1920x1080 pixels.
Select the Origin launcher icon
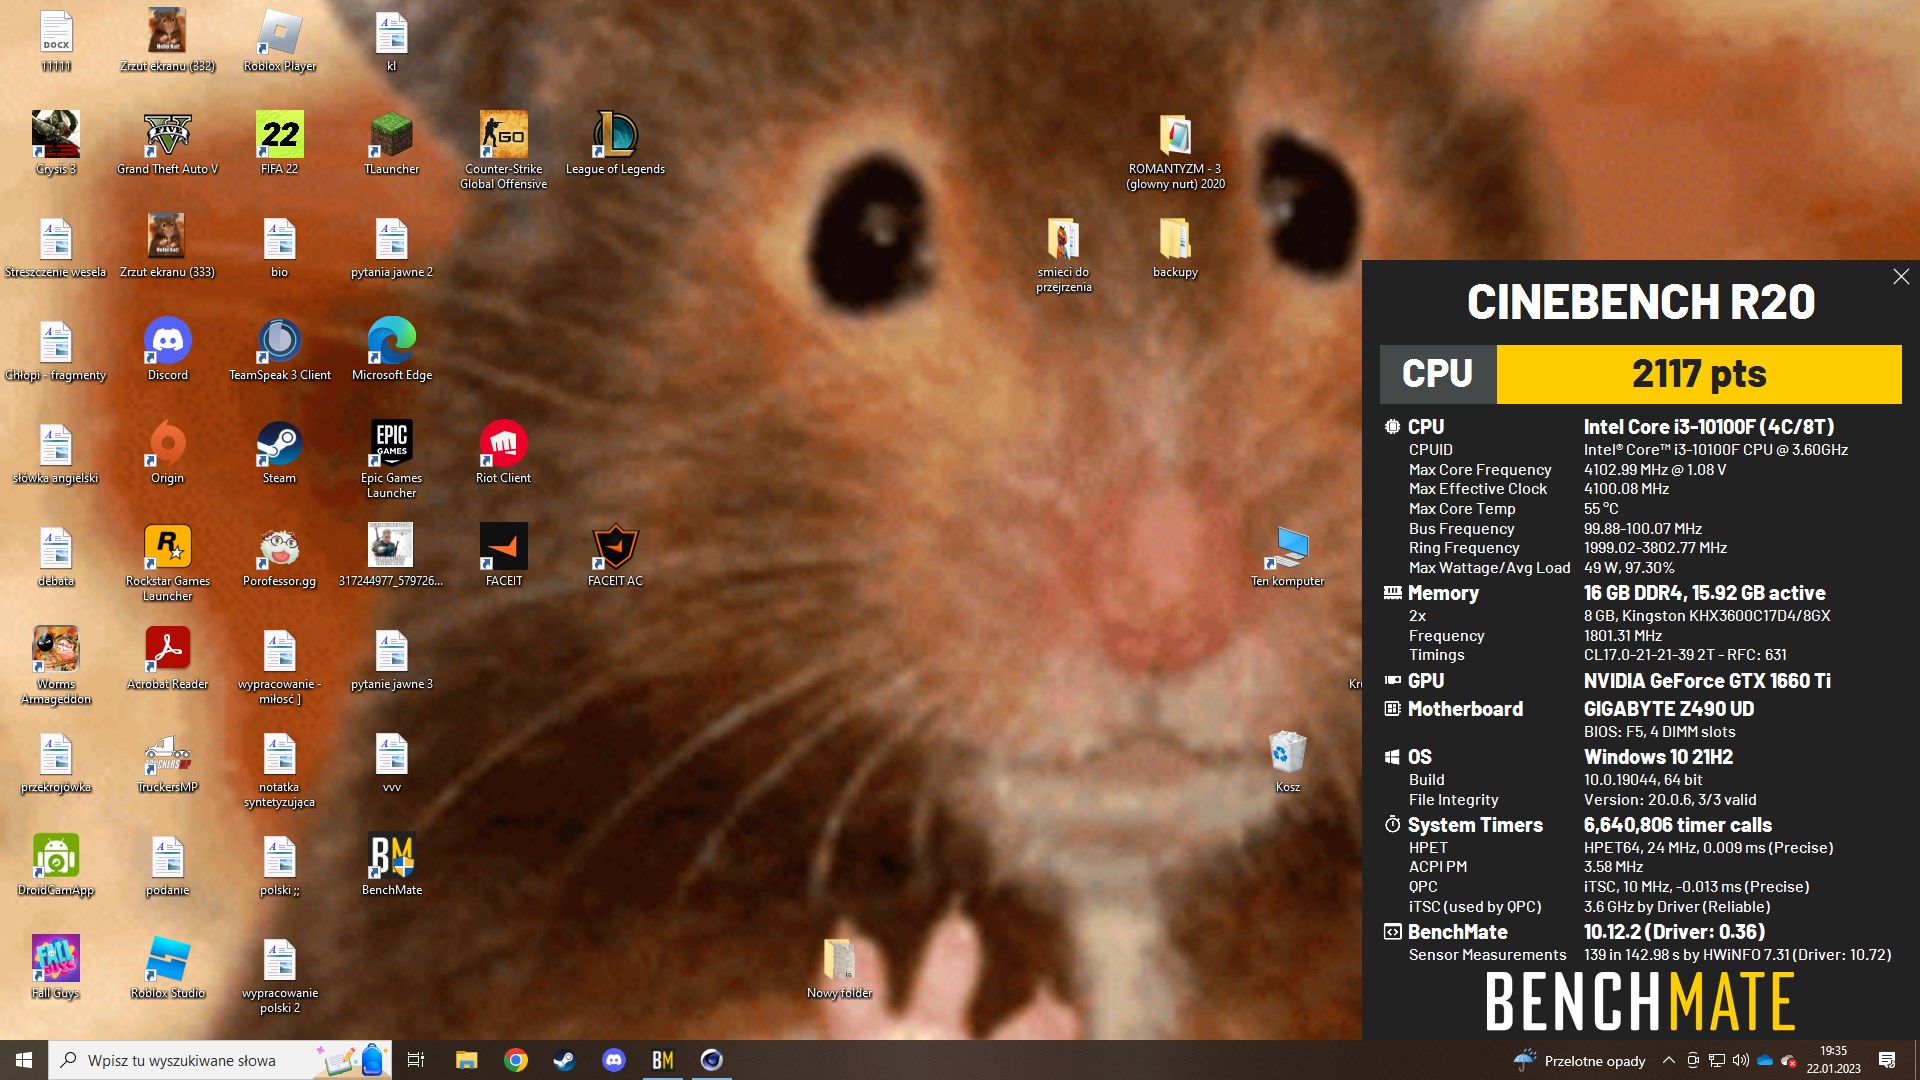click(167, 453)
